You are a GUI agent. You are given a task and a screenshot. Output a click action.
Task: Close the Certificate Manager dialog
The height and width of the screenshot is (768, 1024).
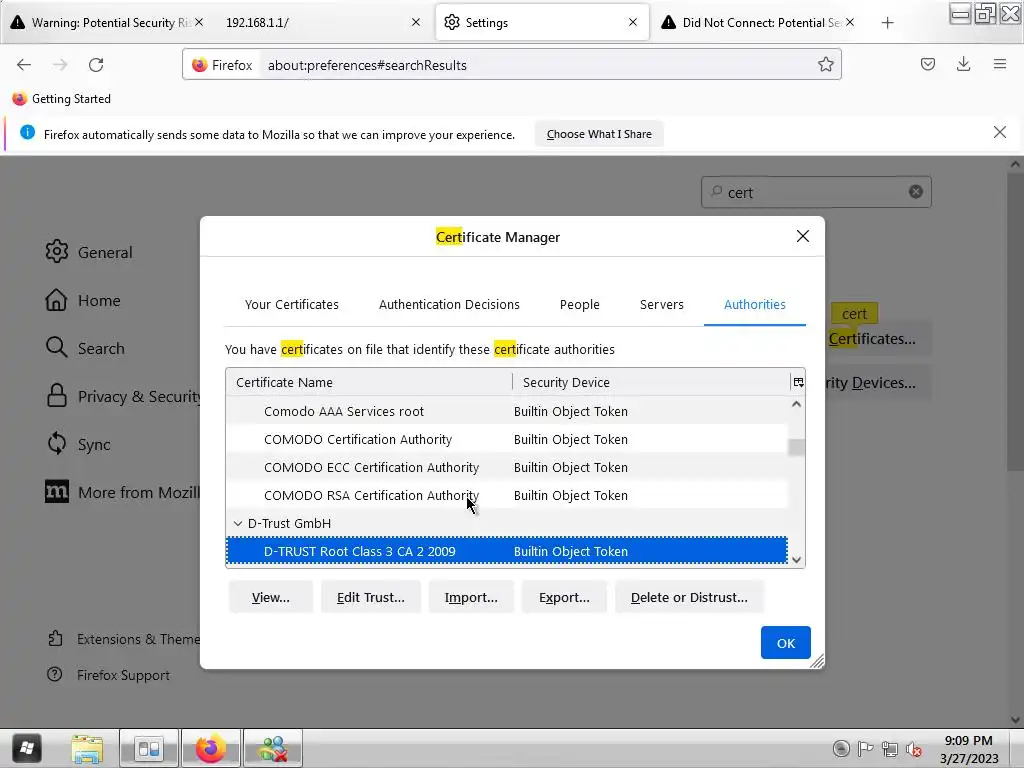pos(803,236)
